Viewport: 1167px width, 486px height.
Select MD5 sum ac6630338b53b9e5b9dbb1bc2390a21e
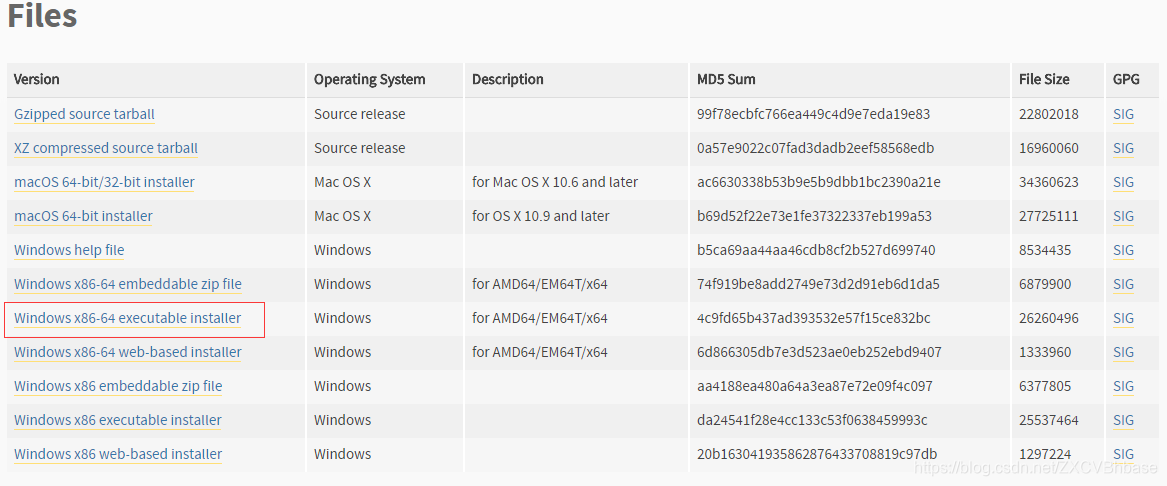(819, 182)
